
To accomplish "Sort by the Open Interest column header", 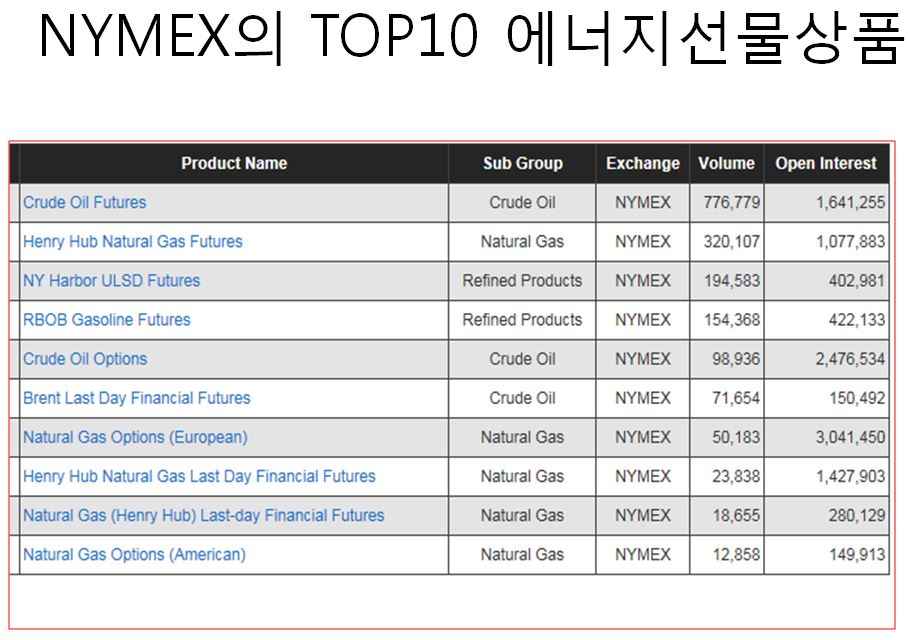I will point(826,163).
